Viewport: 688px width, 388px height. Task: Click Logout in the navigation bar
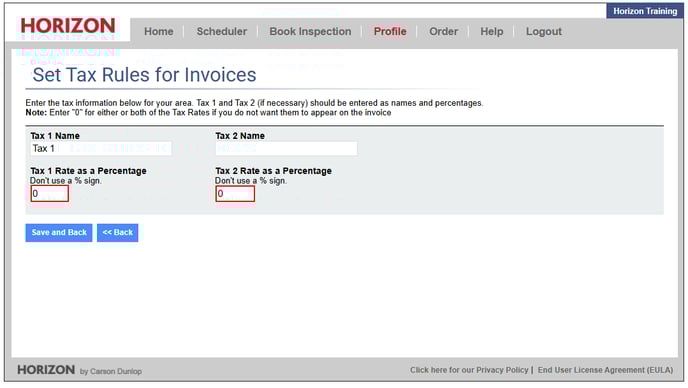544,32
